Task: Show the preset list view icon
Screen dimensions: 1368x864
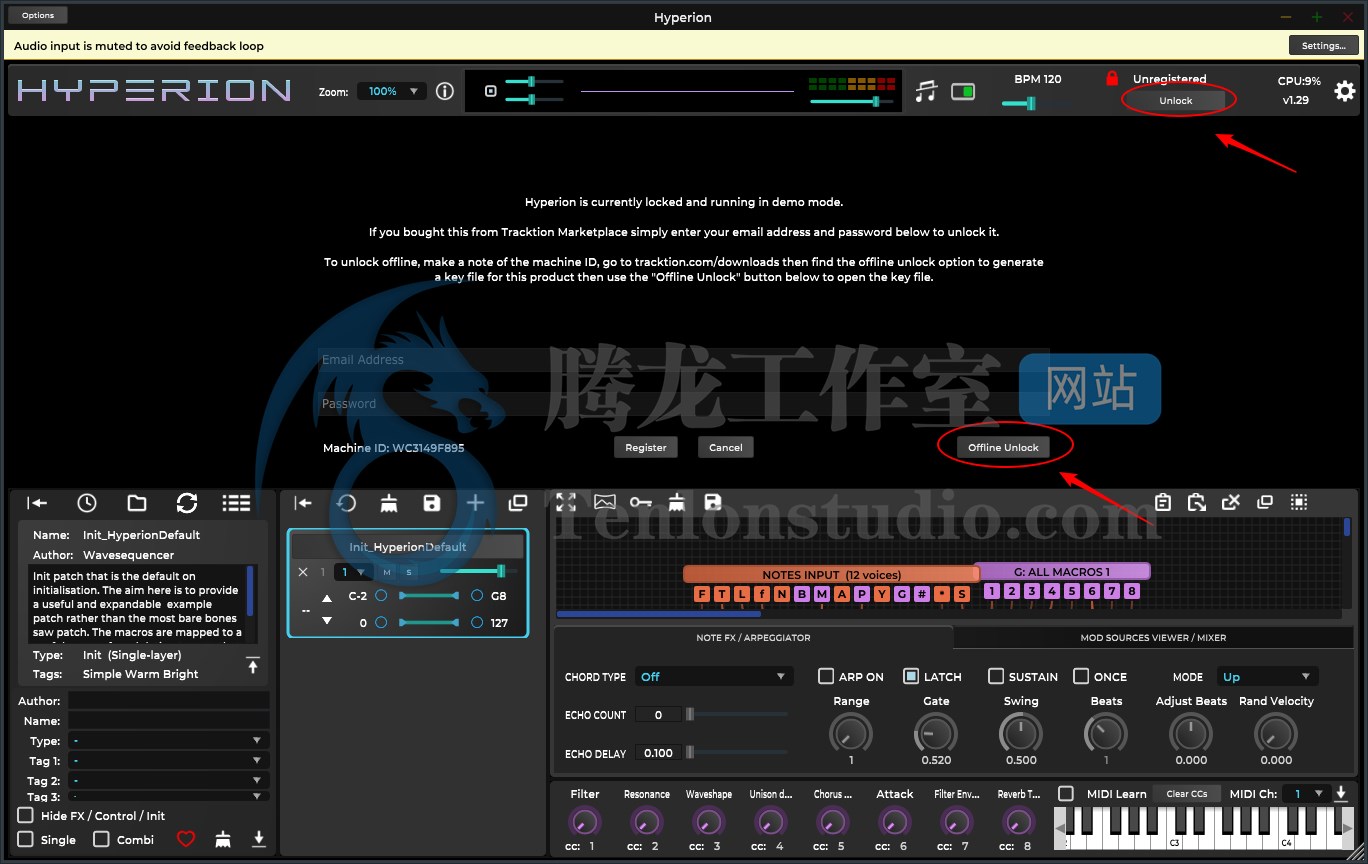Action: coord(236,503)
